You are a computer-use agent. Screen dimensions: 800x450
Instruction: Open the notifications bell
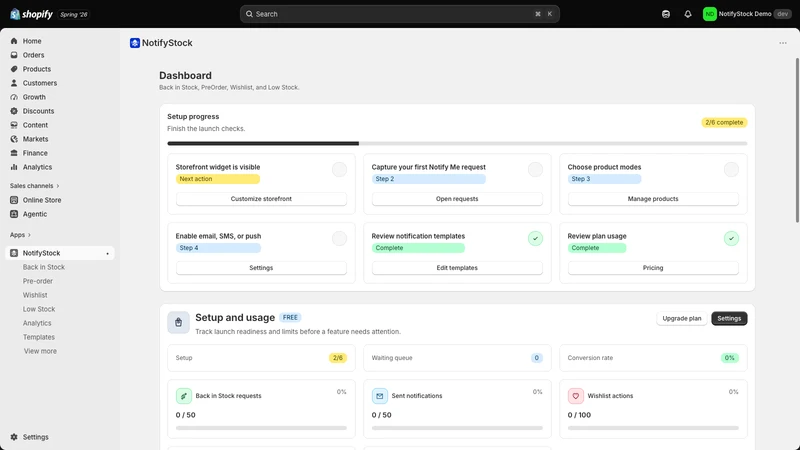click(x=688, y=14)
